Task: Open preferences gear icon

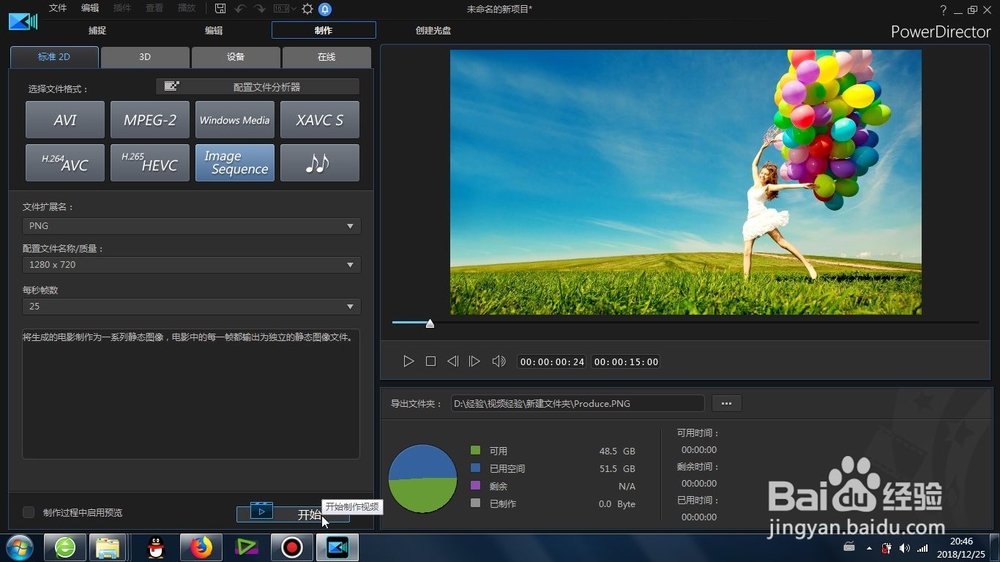Action: 307,9
